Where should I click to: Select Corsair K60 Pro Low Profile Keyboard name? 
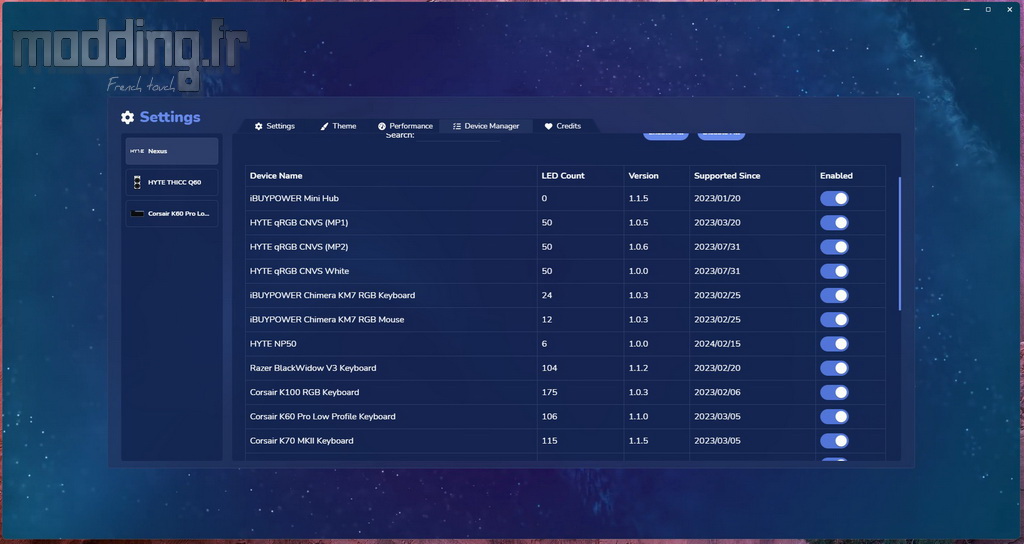(323, 416)
